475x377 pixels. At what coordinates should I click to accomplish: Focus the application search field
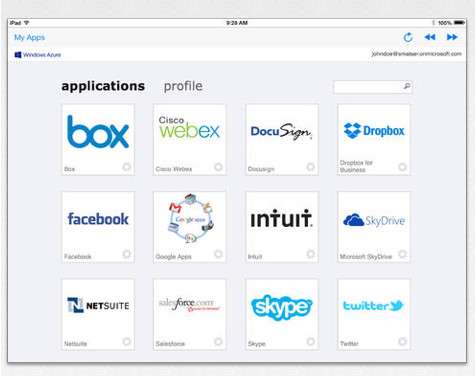(373, 87)
